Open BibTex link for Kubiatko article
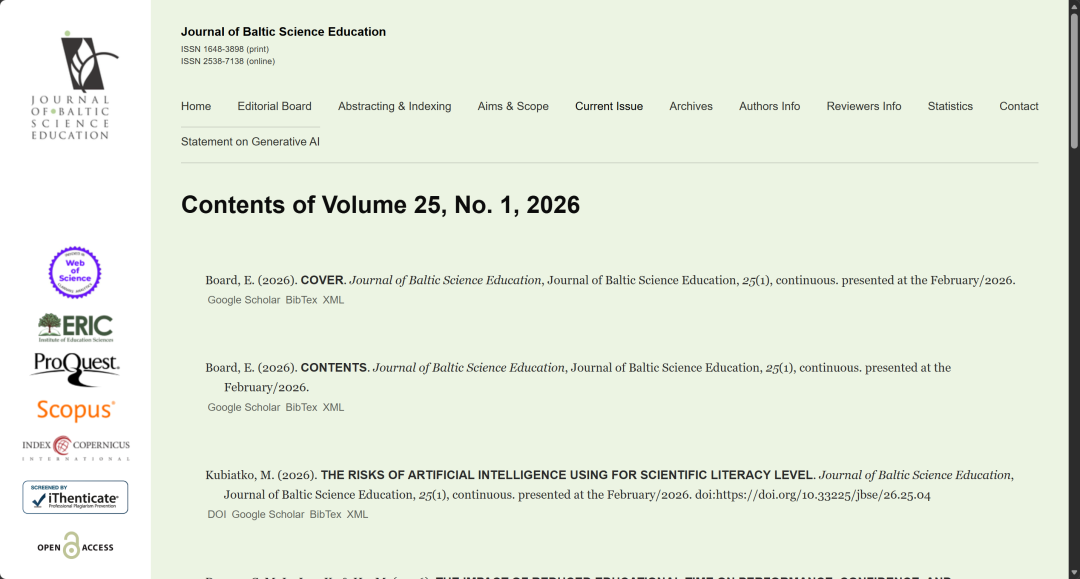 pos(325,514)
